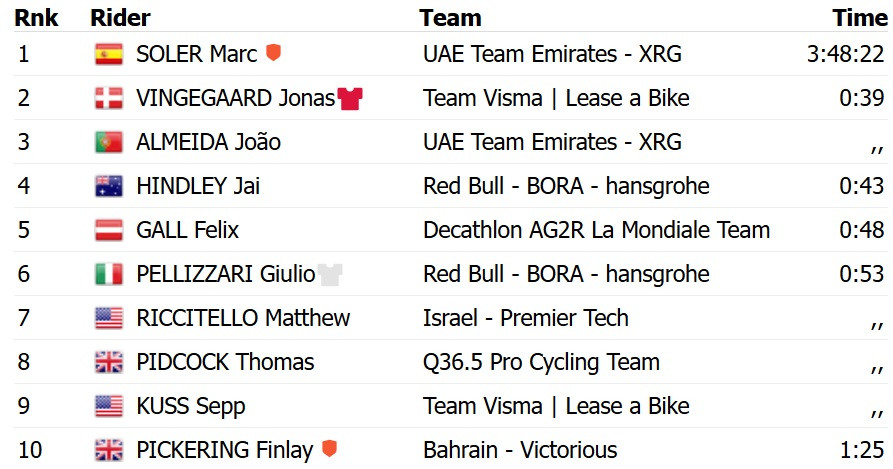
Task: Open Israel - Premier Tech team page
Action: [526, 318]
